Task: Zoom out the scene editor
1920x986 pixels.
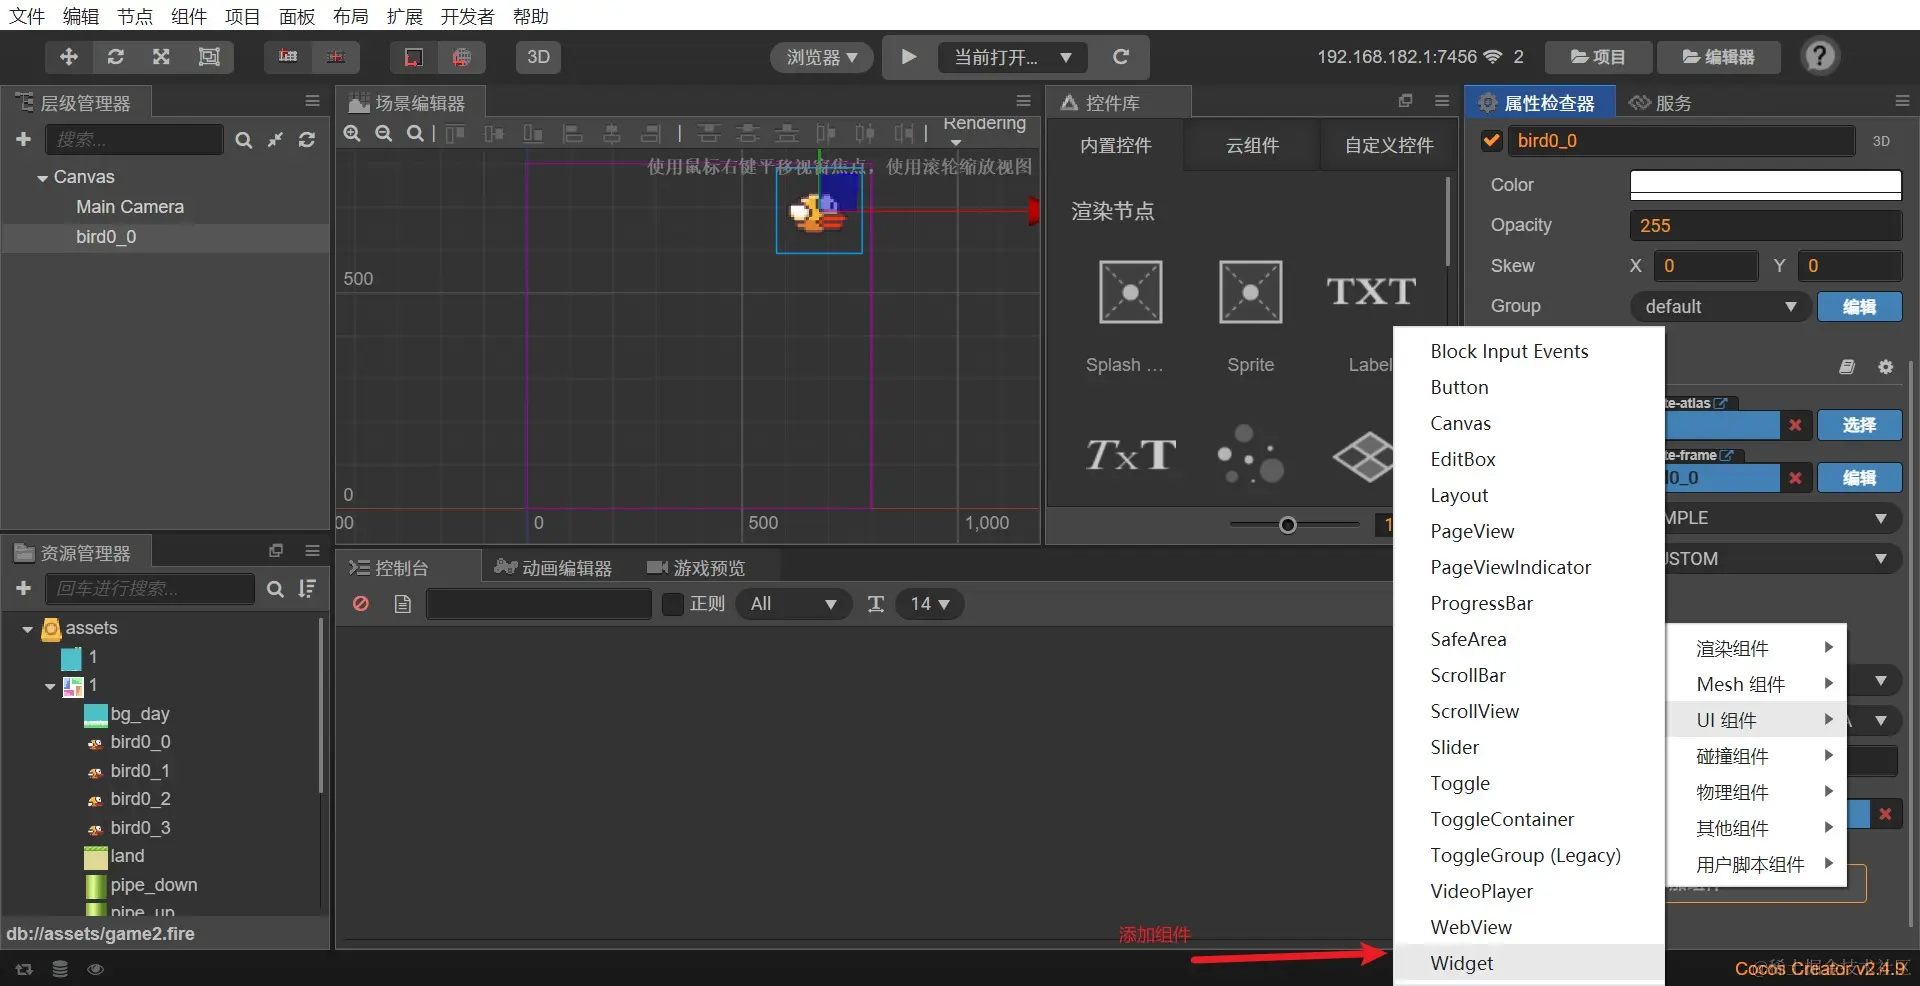Action: click(x=384, y=134)
